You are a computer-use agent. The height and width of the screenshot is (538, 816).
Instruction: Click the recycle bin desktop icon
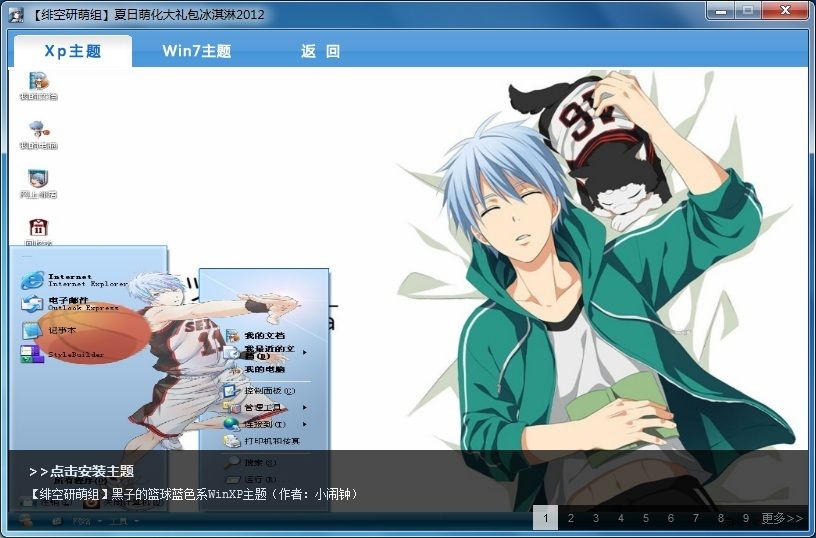click(38, 229)
